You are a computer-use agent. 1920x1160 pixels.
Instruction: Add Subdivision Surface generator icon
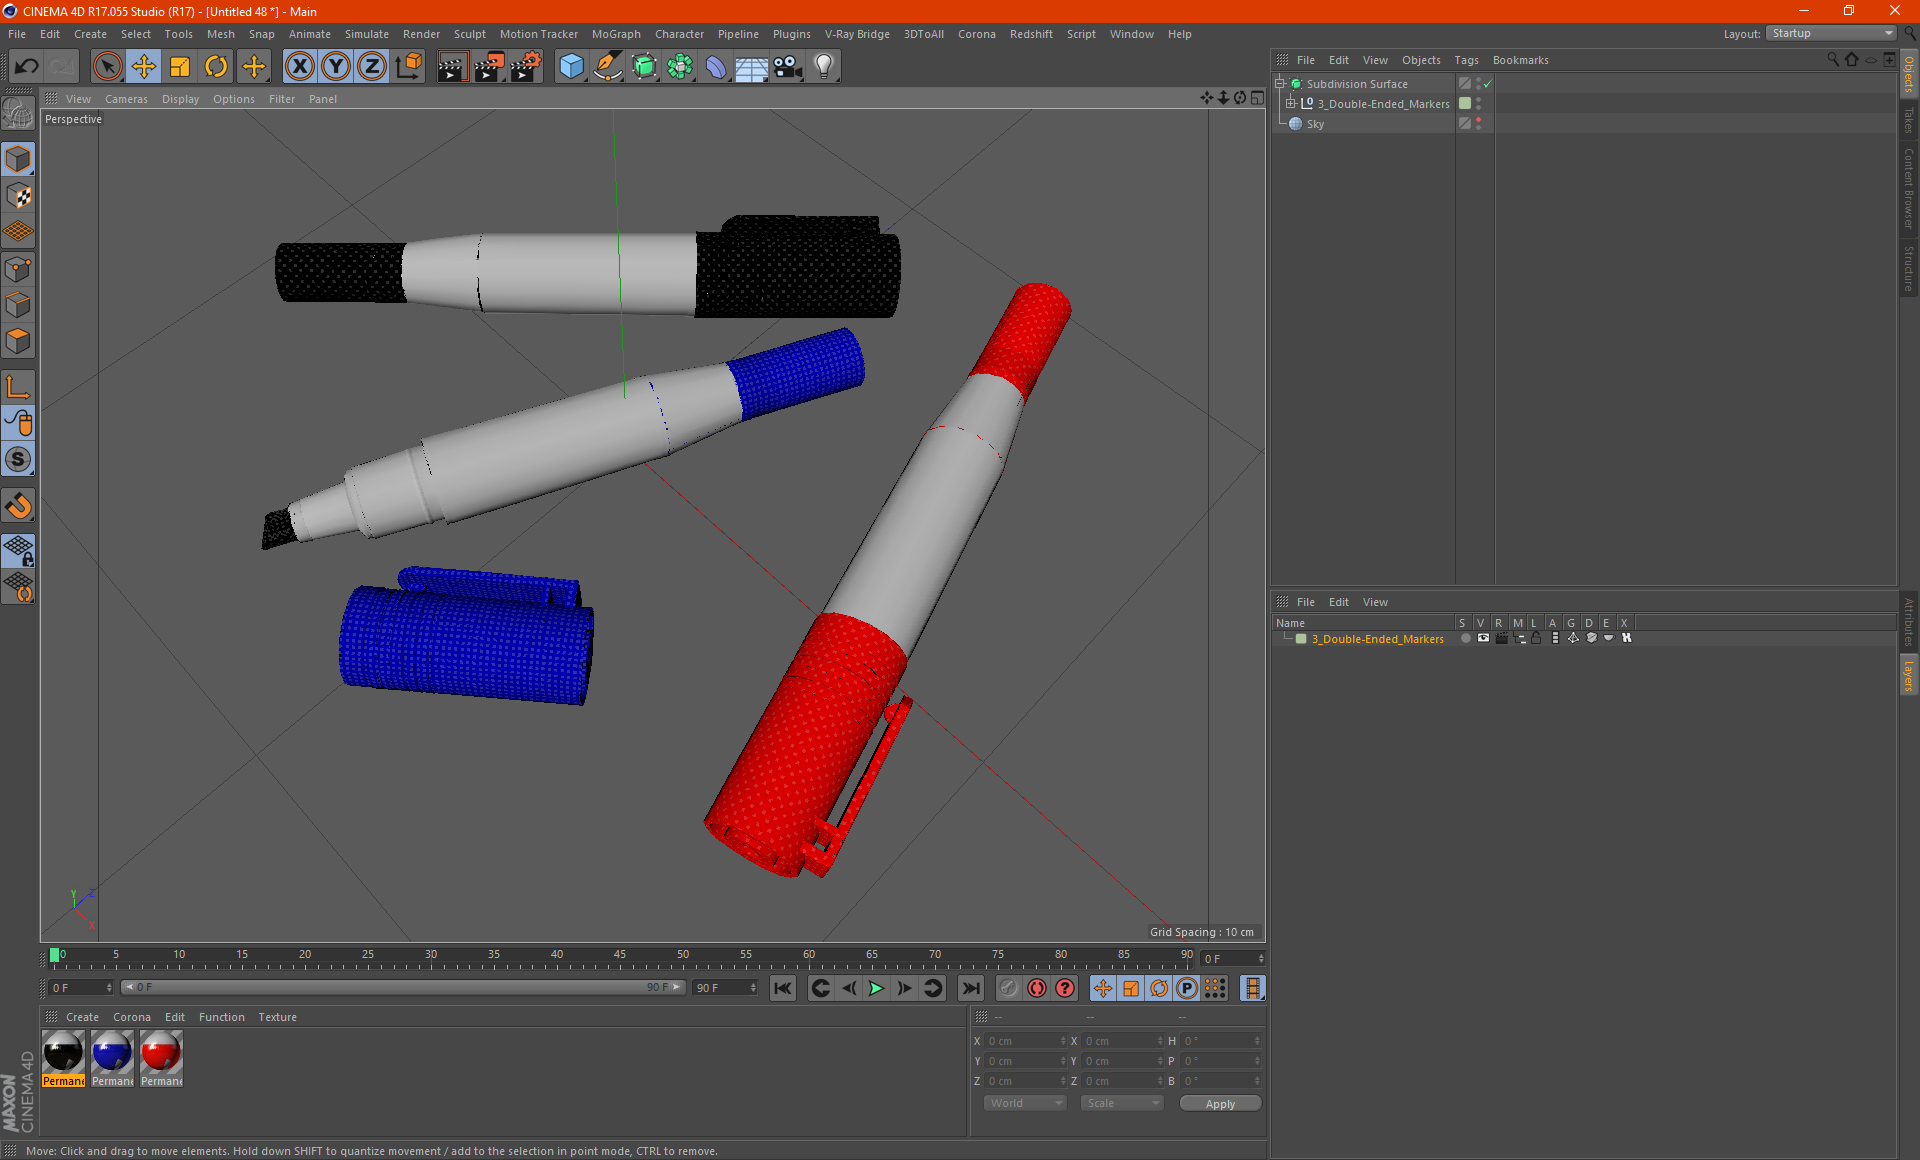(x=644, y=67)
